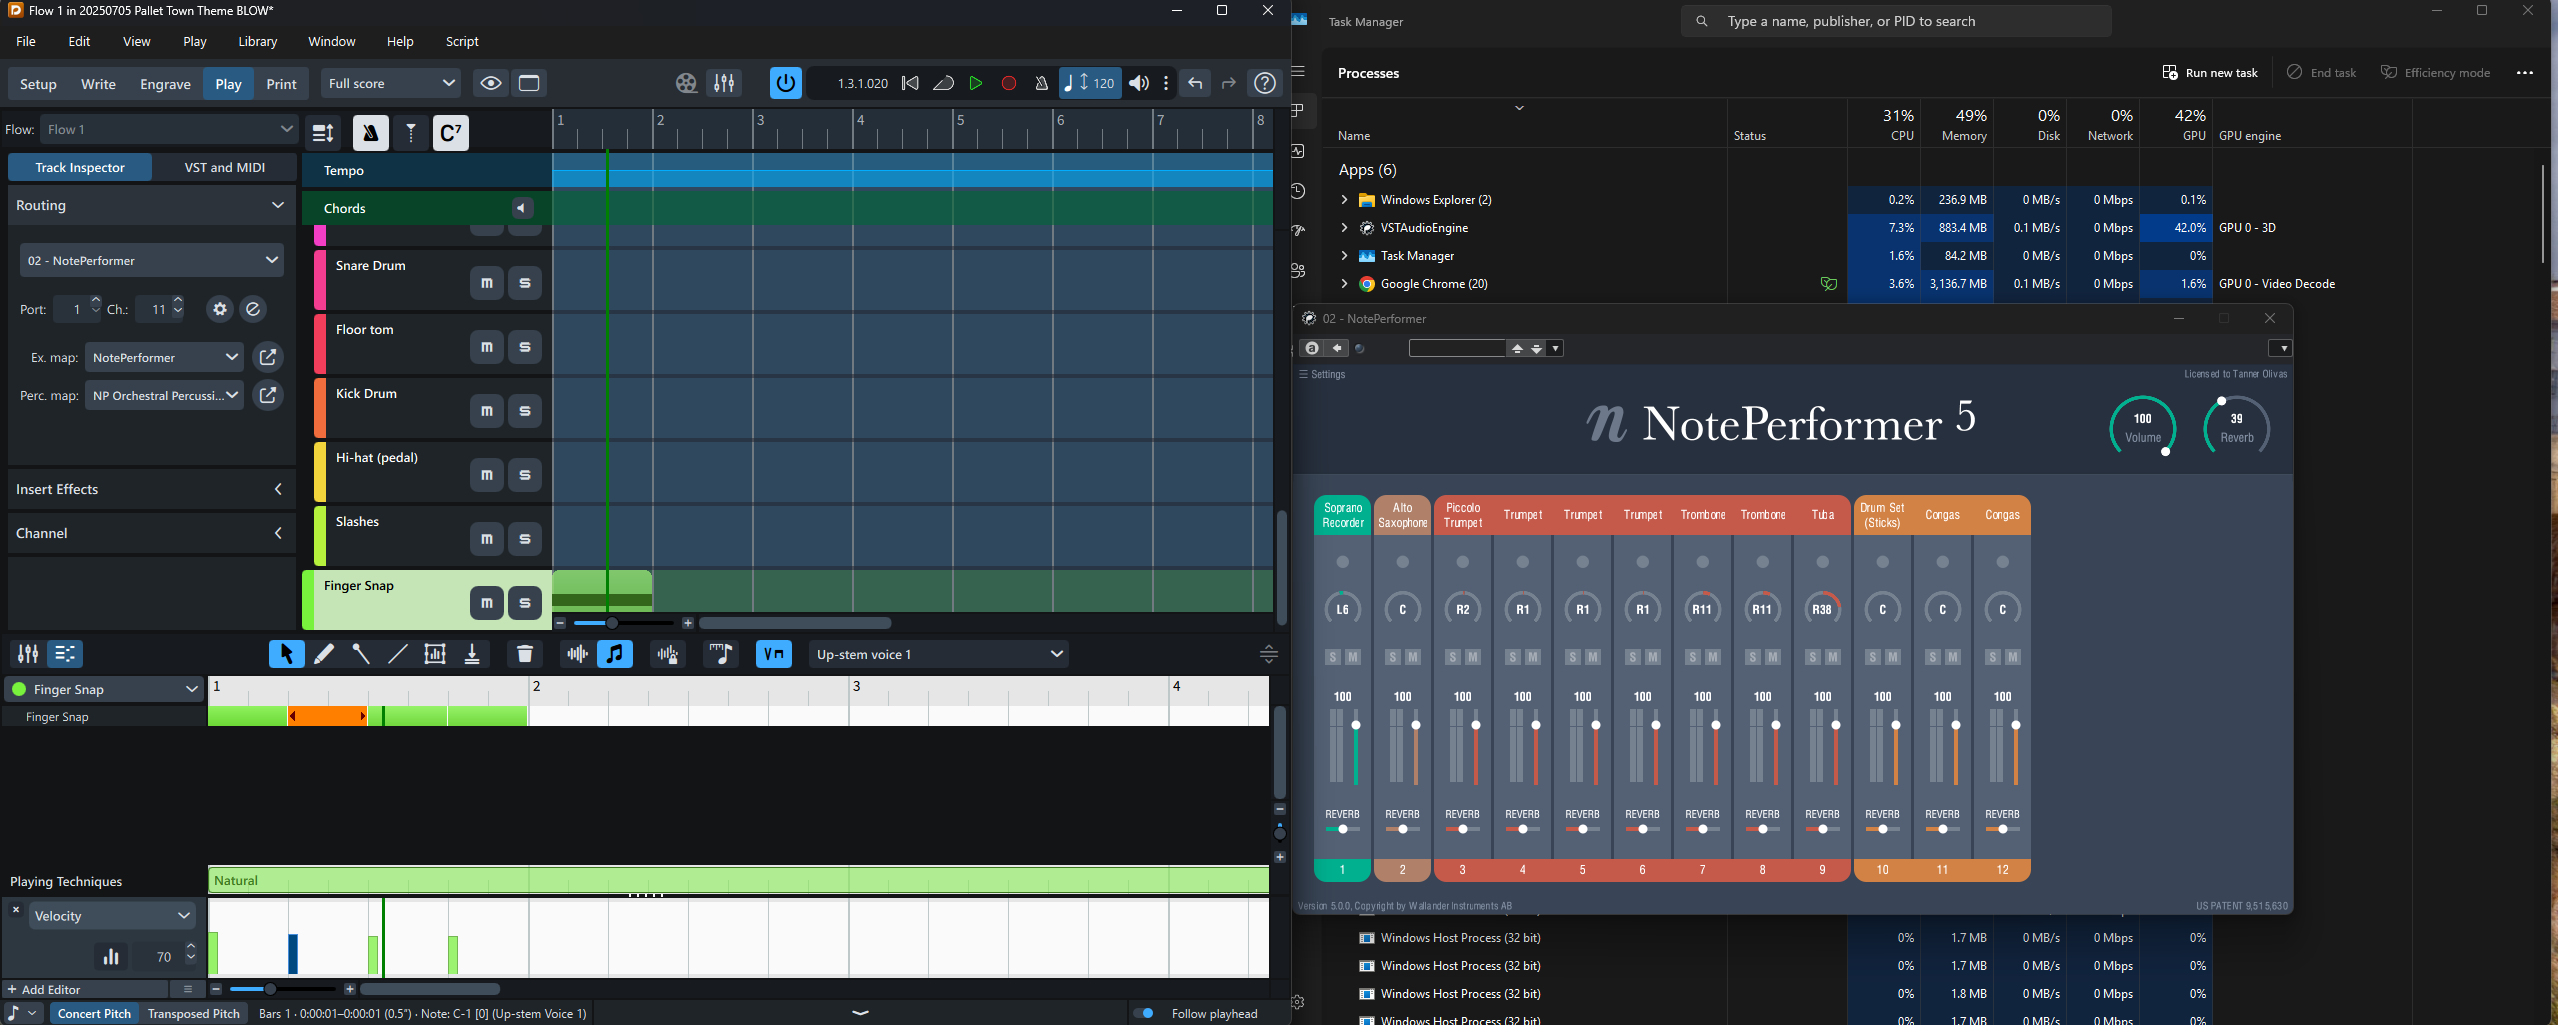Mute the Snare Drum track
The image size is (2558, 1025).
click(487, 283)
